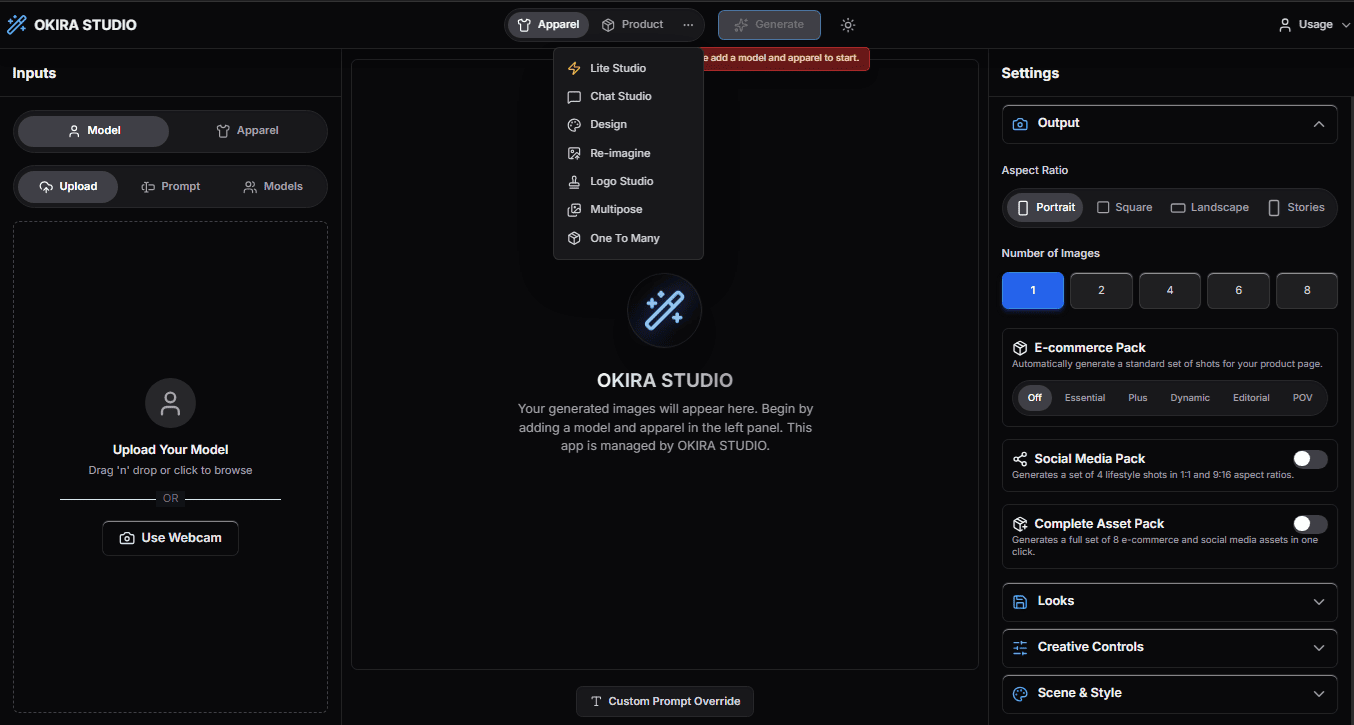This screenshot has width=1354, height=725.
Task: Select Portrait aspect ratio
Action: point(1045,208)
